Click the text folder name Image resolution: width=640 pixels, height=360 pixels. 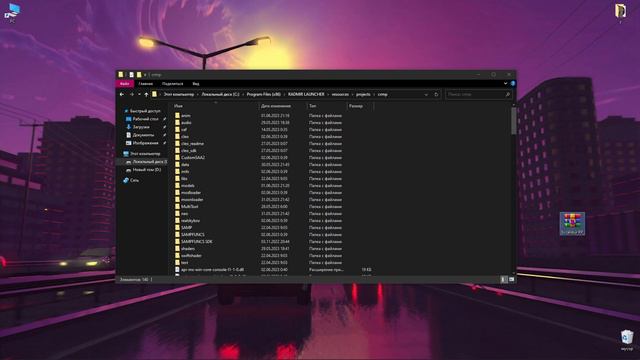tap(184, 262)
